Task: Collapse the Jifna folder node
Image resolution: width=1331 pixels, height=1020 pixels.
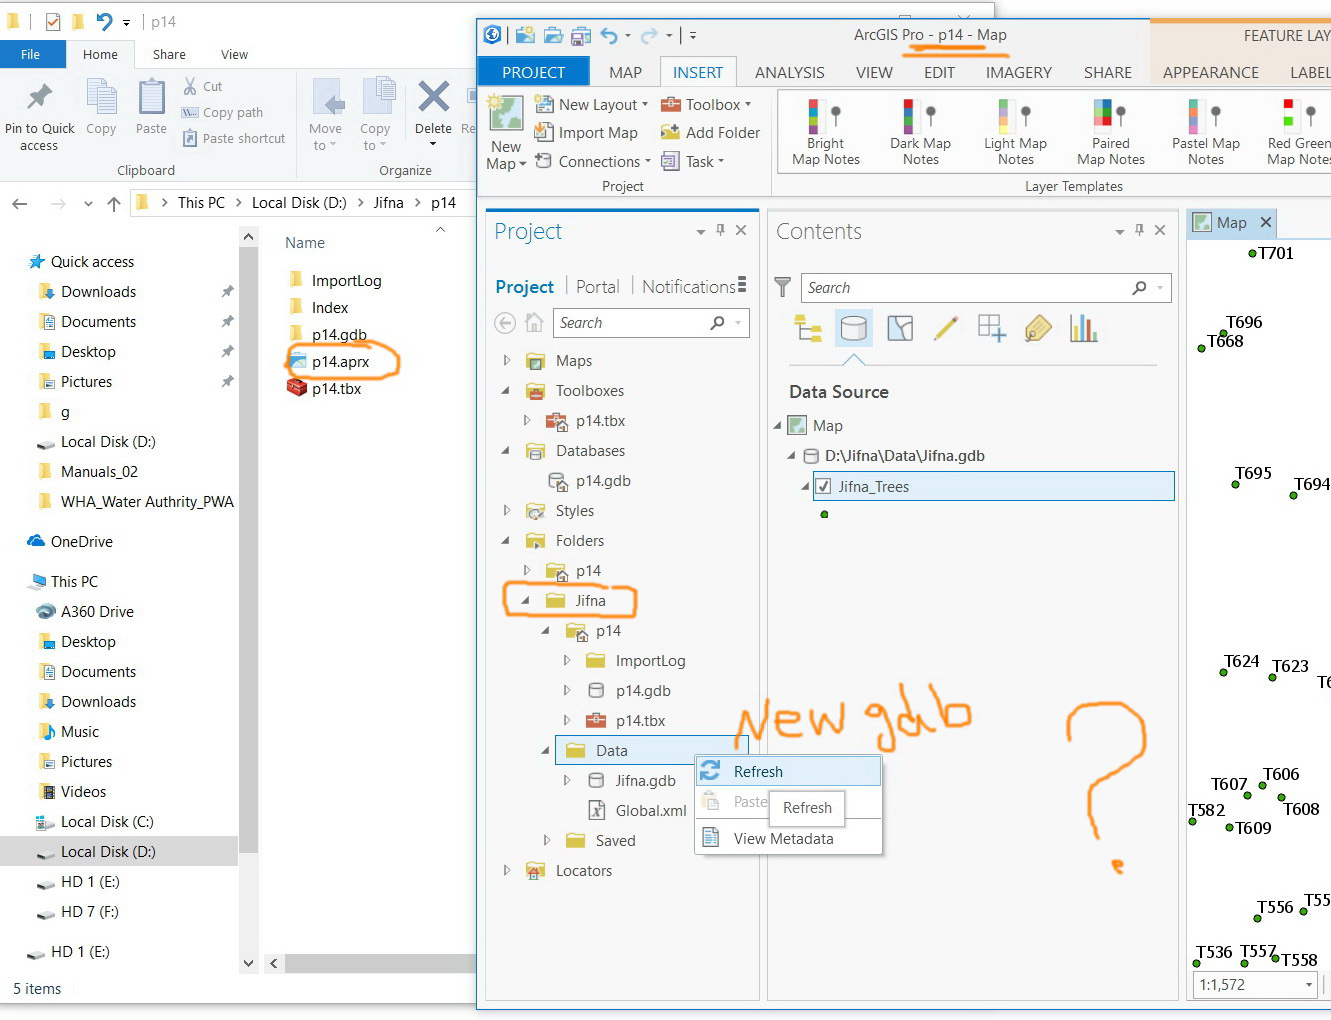Action: 526,600
